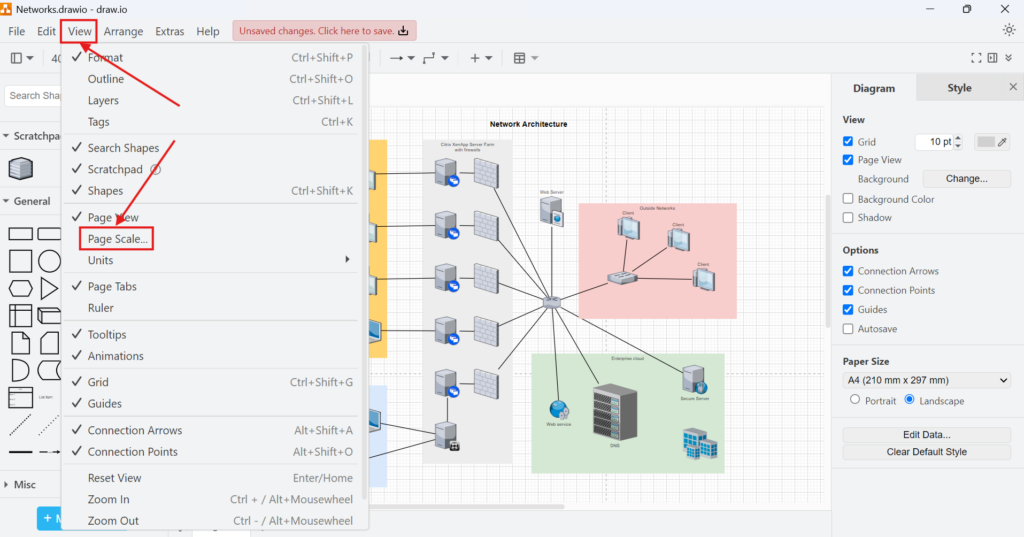Enable the Background Color checkbox
The image size is (1024, 537).
point(848,199)
